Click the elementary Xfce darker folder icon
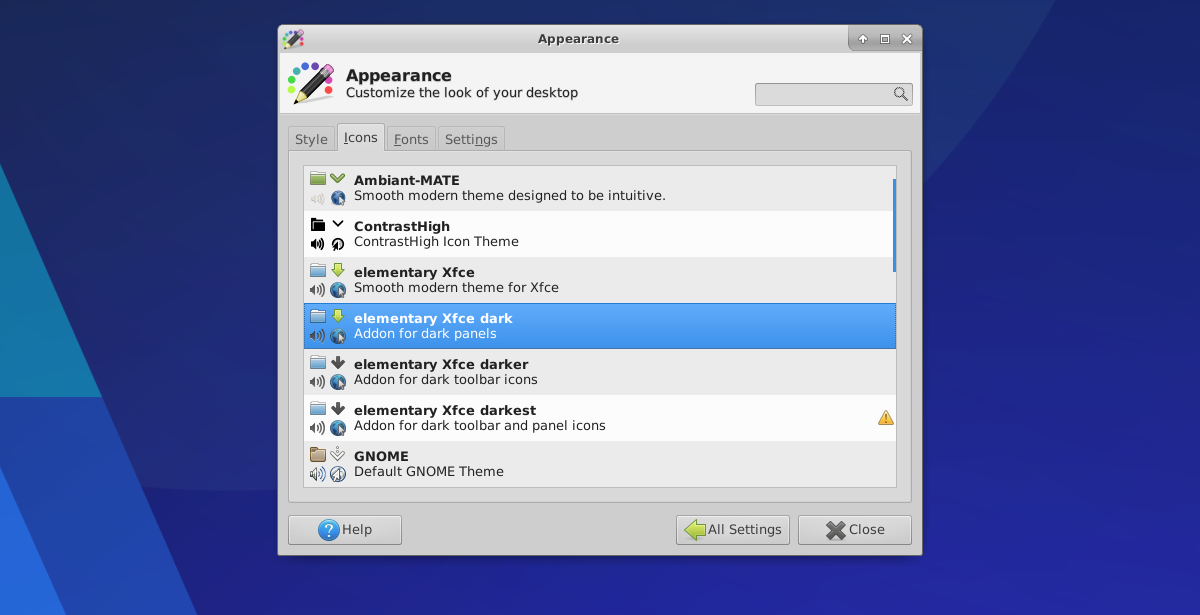The image size is (1200, 615). (x=318, y=363)
